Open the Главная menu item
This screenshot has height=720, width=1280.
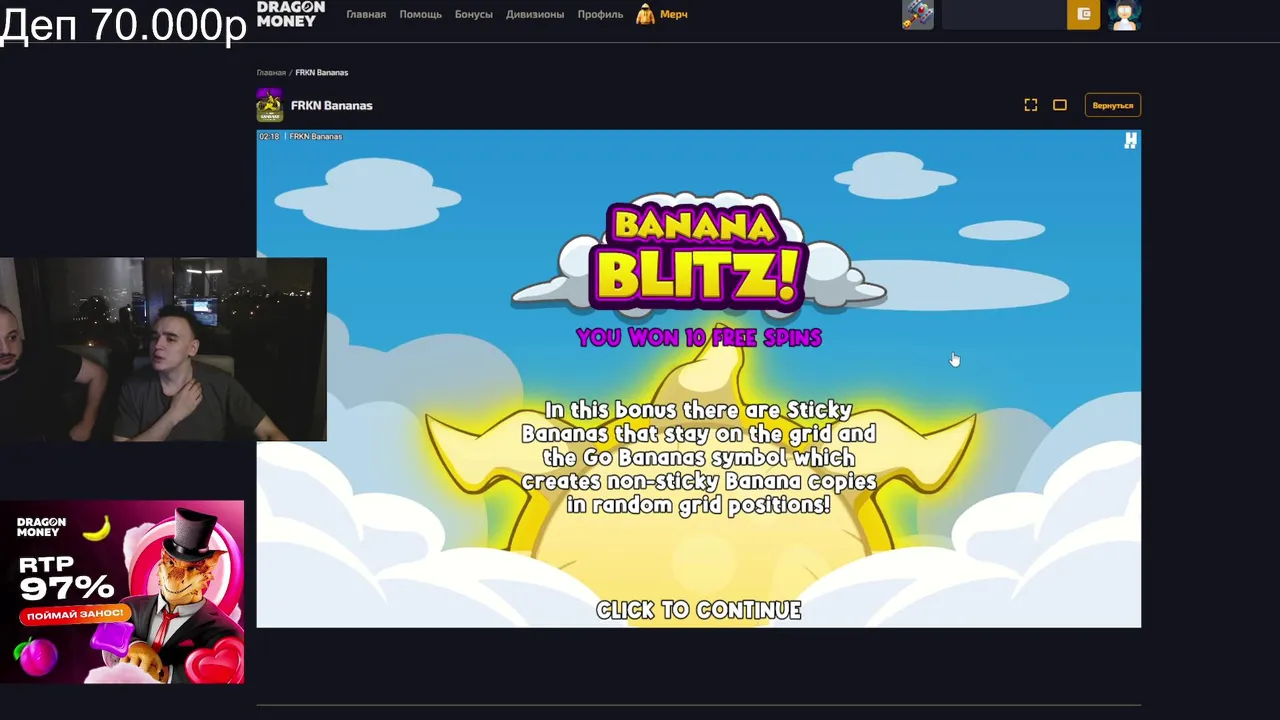tap(366, 15)
